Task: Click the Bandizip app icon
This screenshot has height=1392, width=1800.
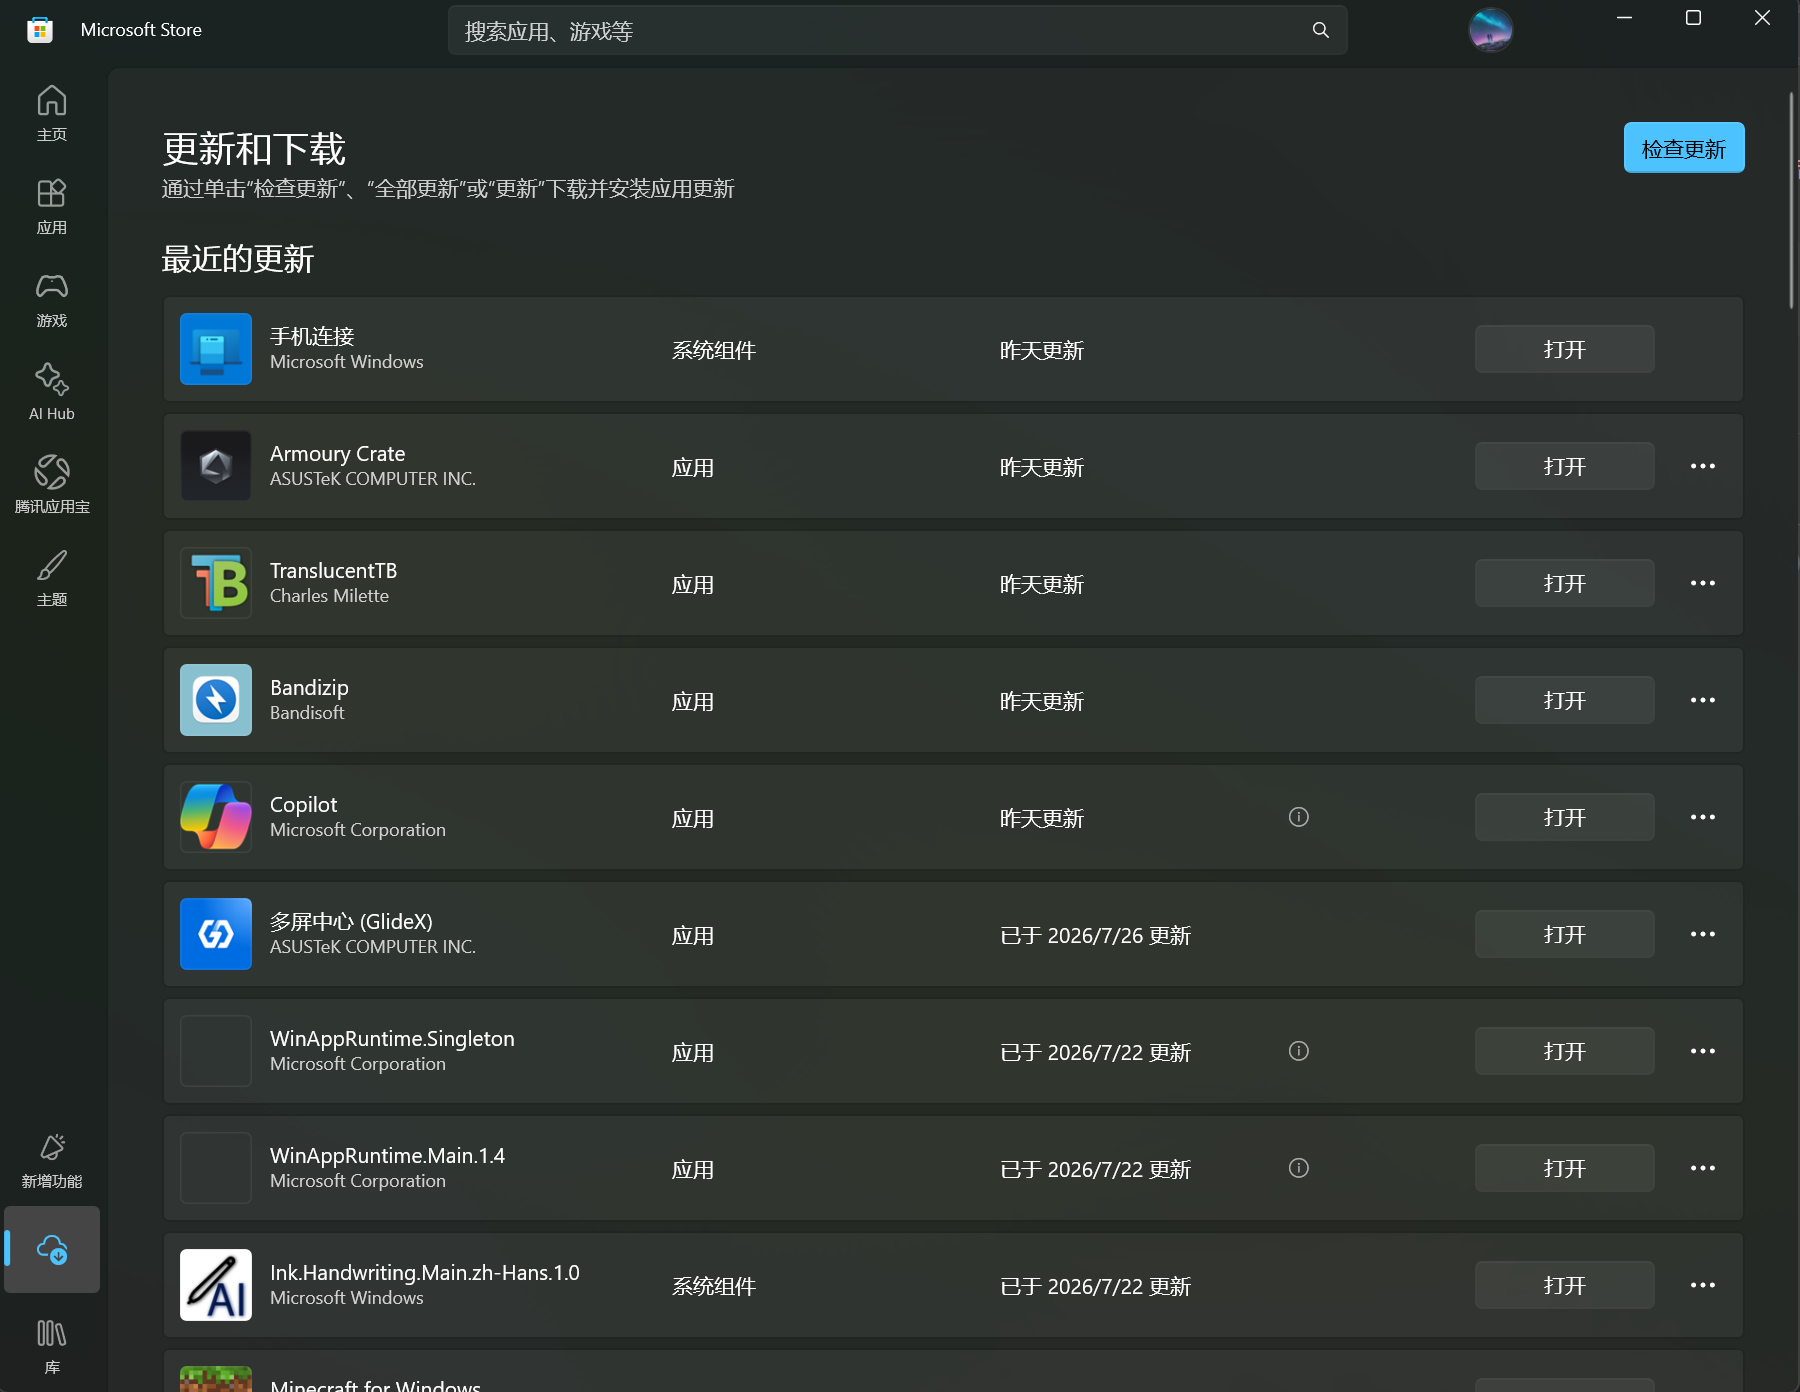Action: [x=216, y=700]
